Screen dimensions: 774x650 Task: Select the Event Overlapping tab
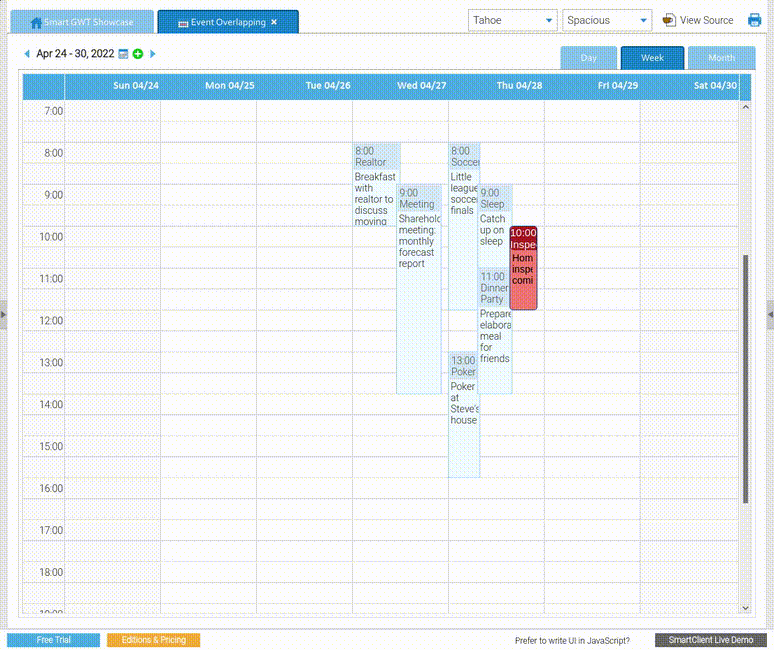[228, 22]
